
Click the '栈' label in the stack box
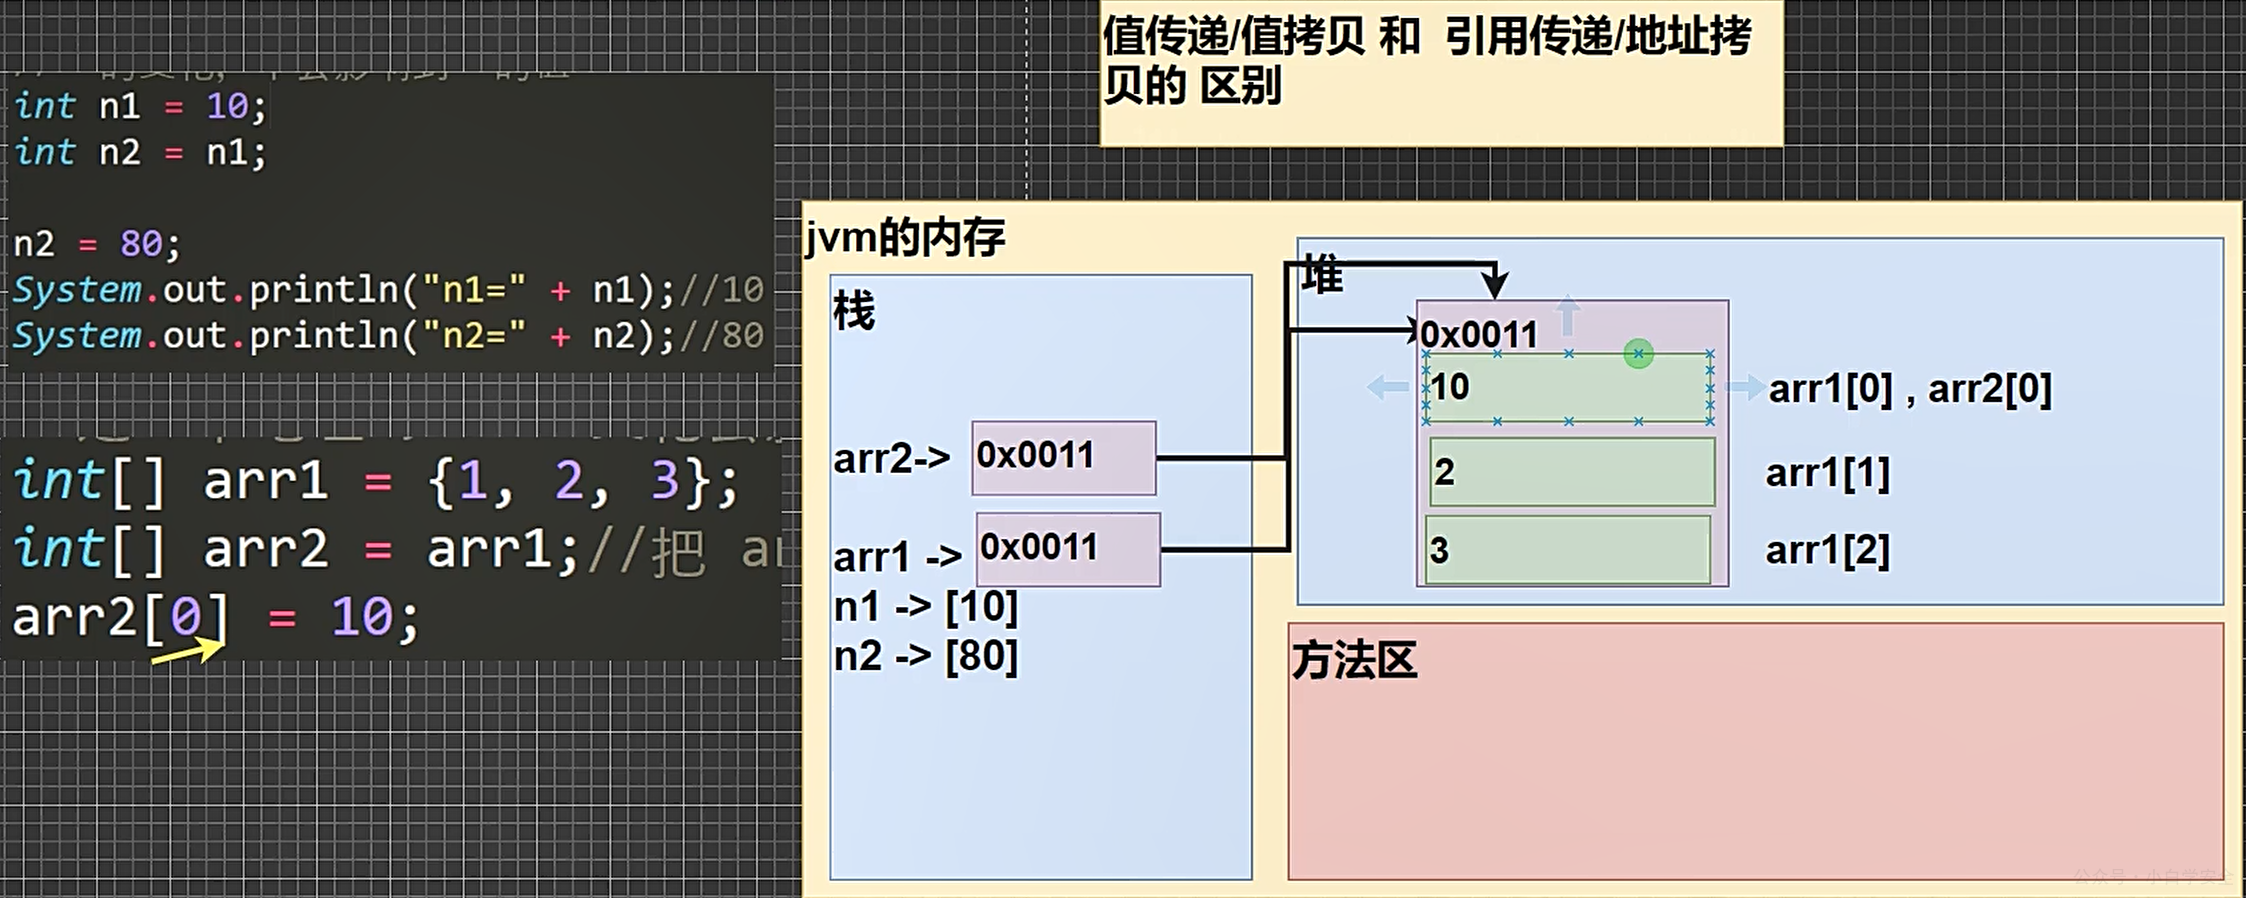(853, 311)
